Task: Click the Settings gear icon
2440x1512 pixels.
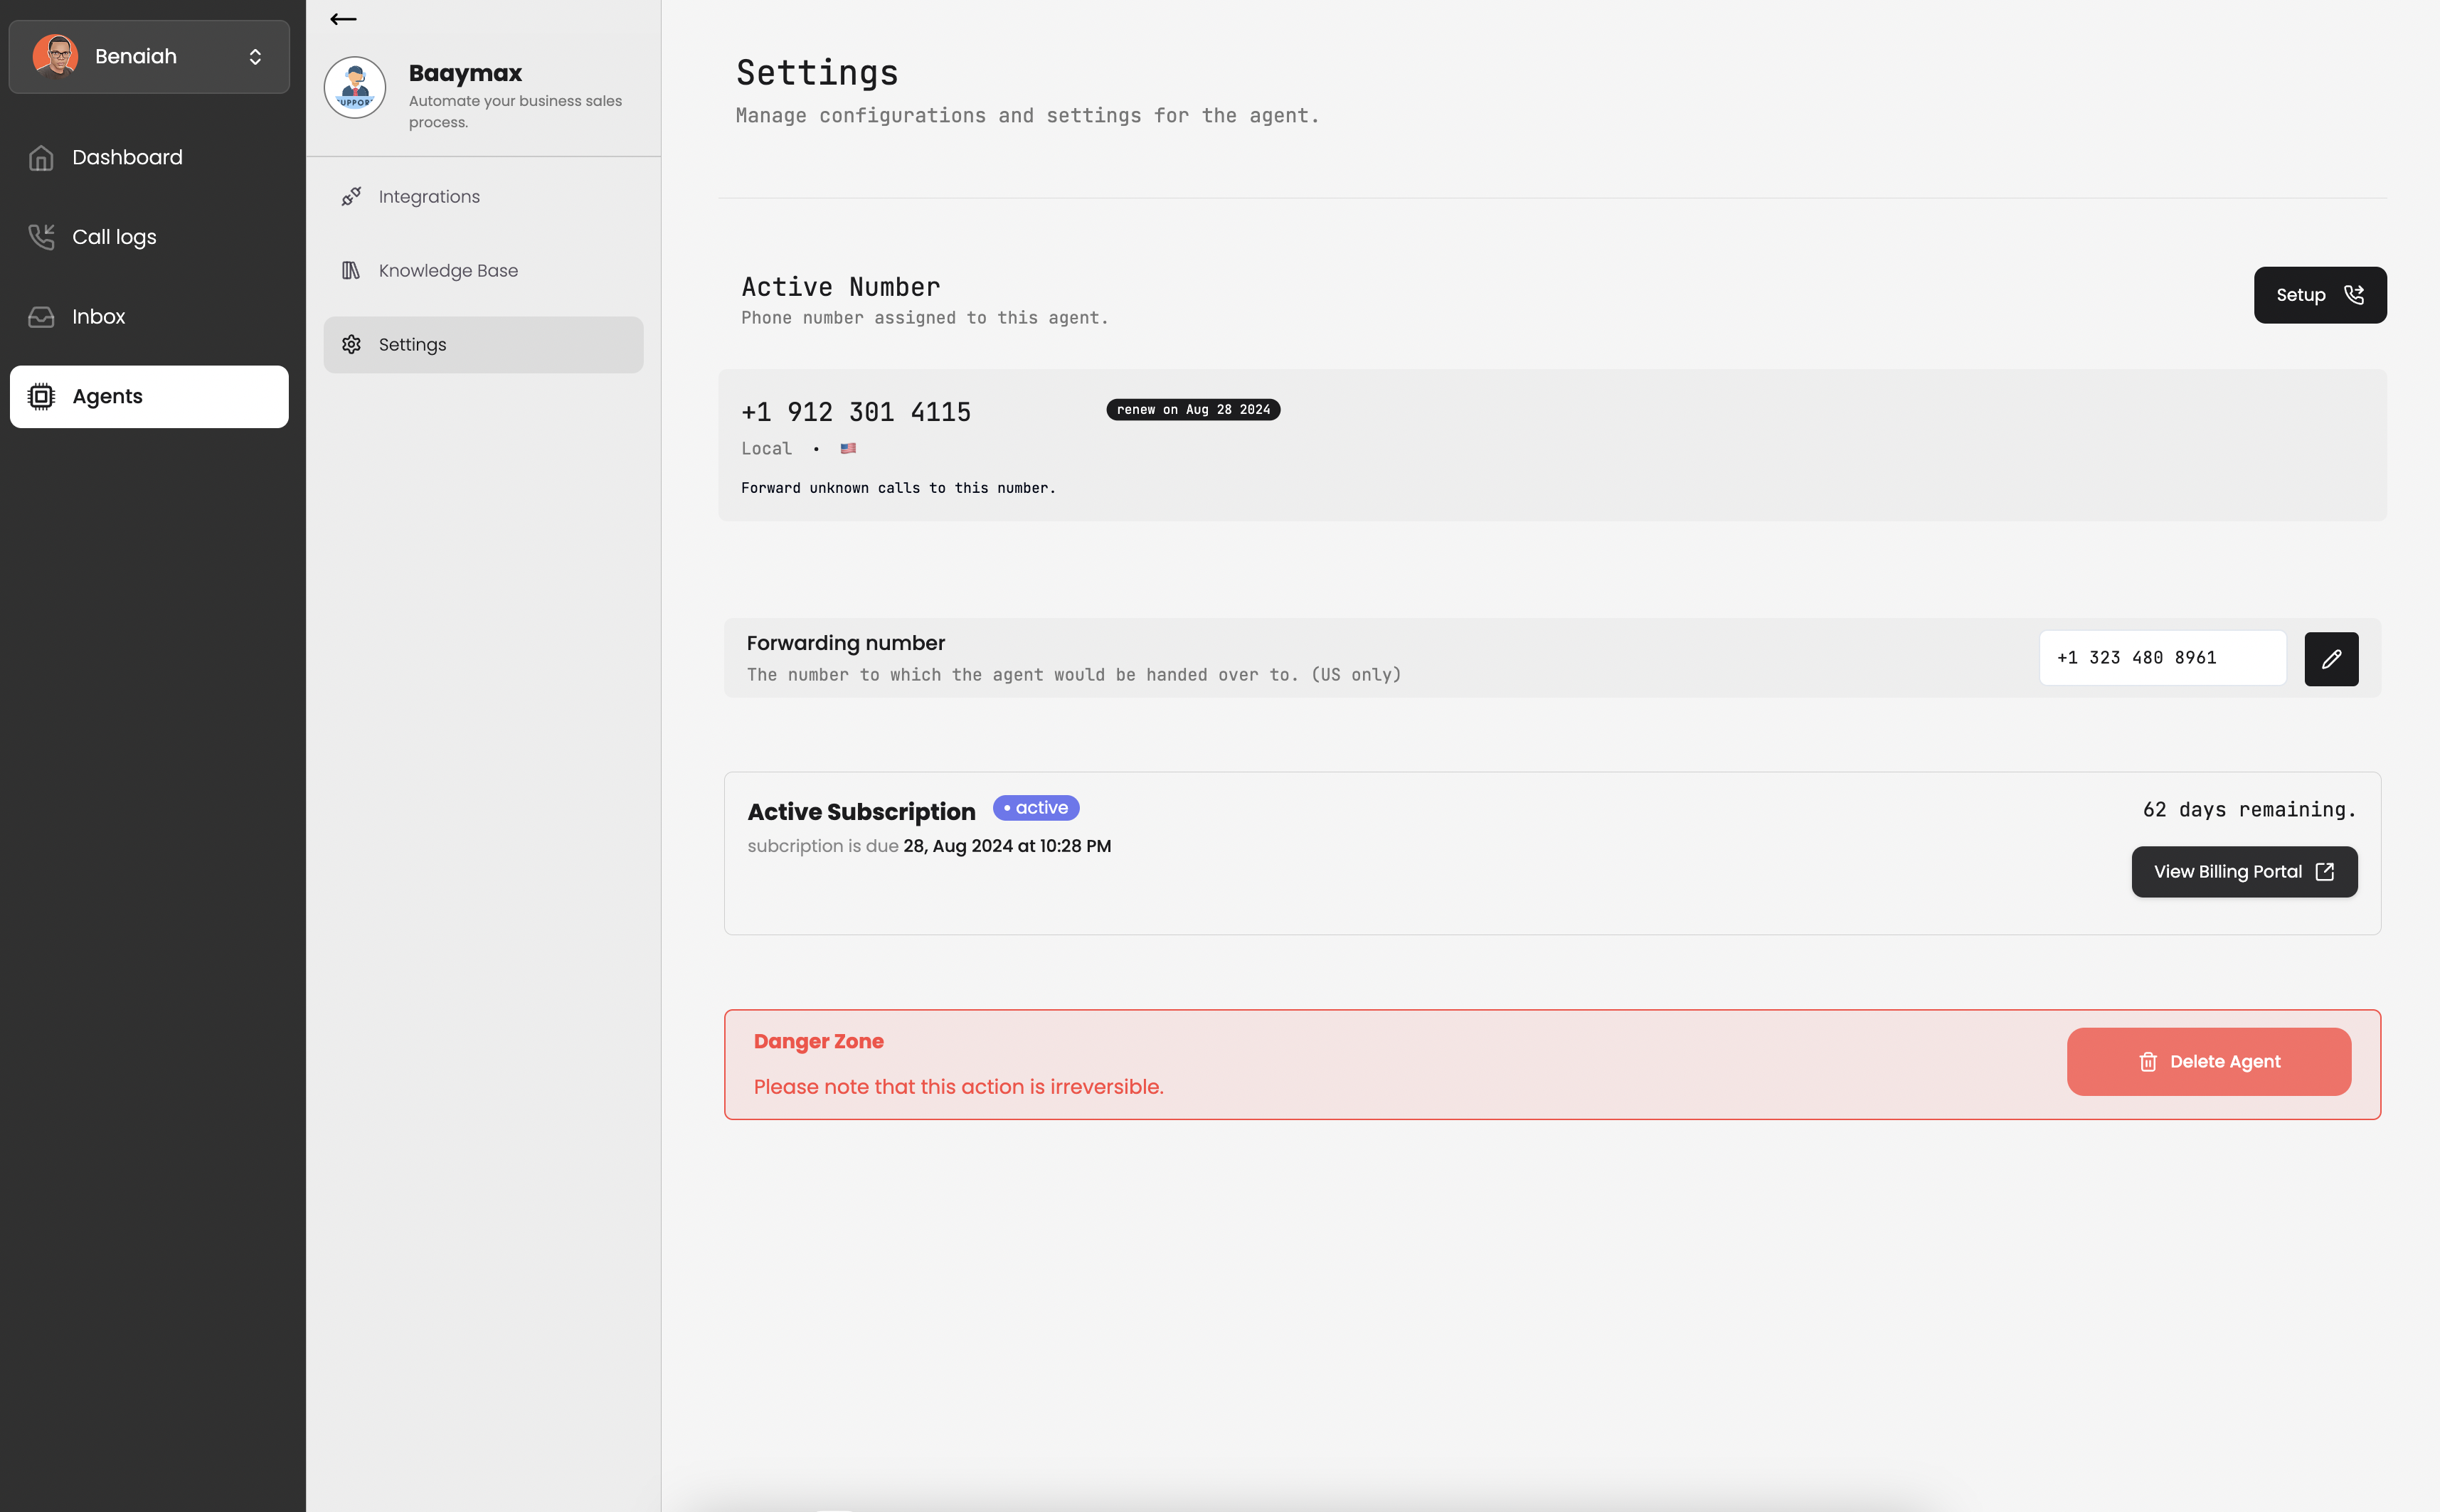Action: (351, 345)
